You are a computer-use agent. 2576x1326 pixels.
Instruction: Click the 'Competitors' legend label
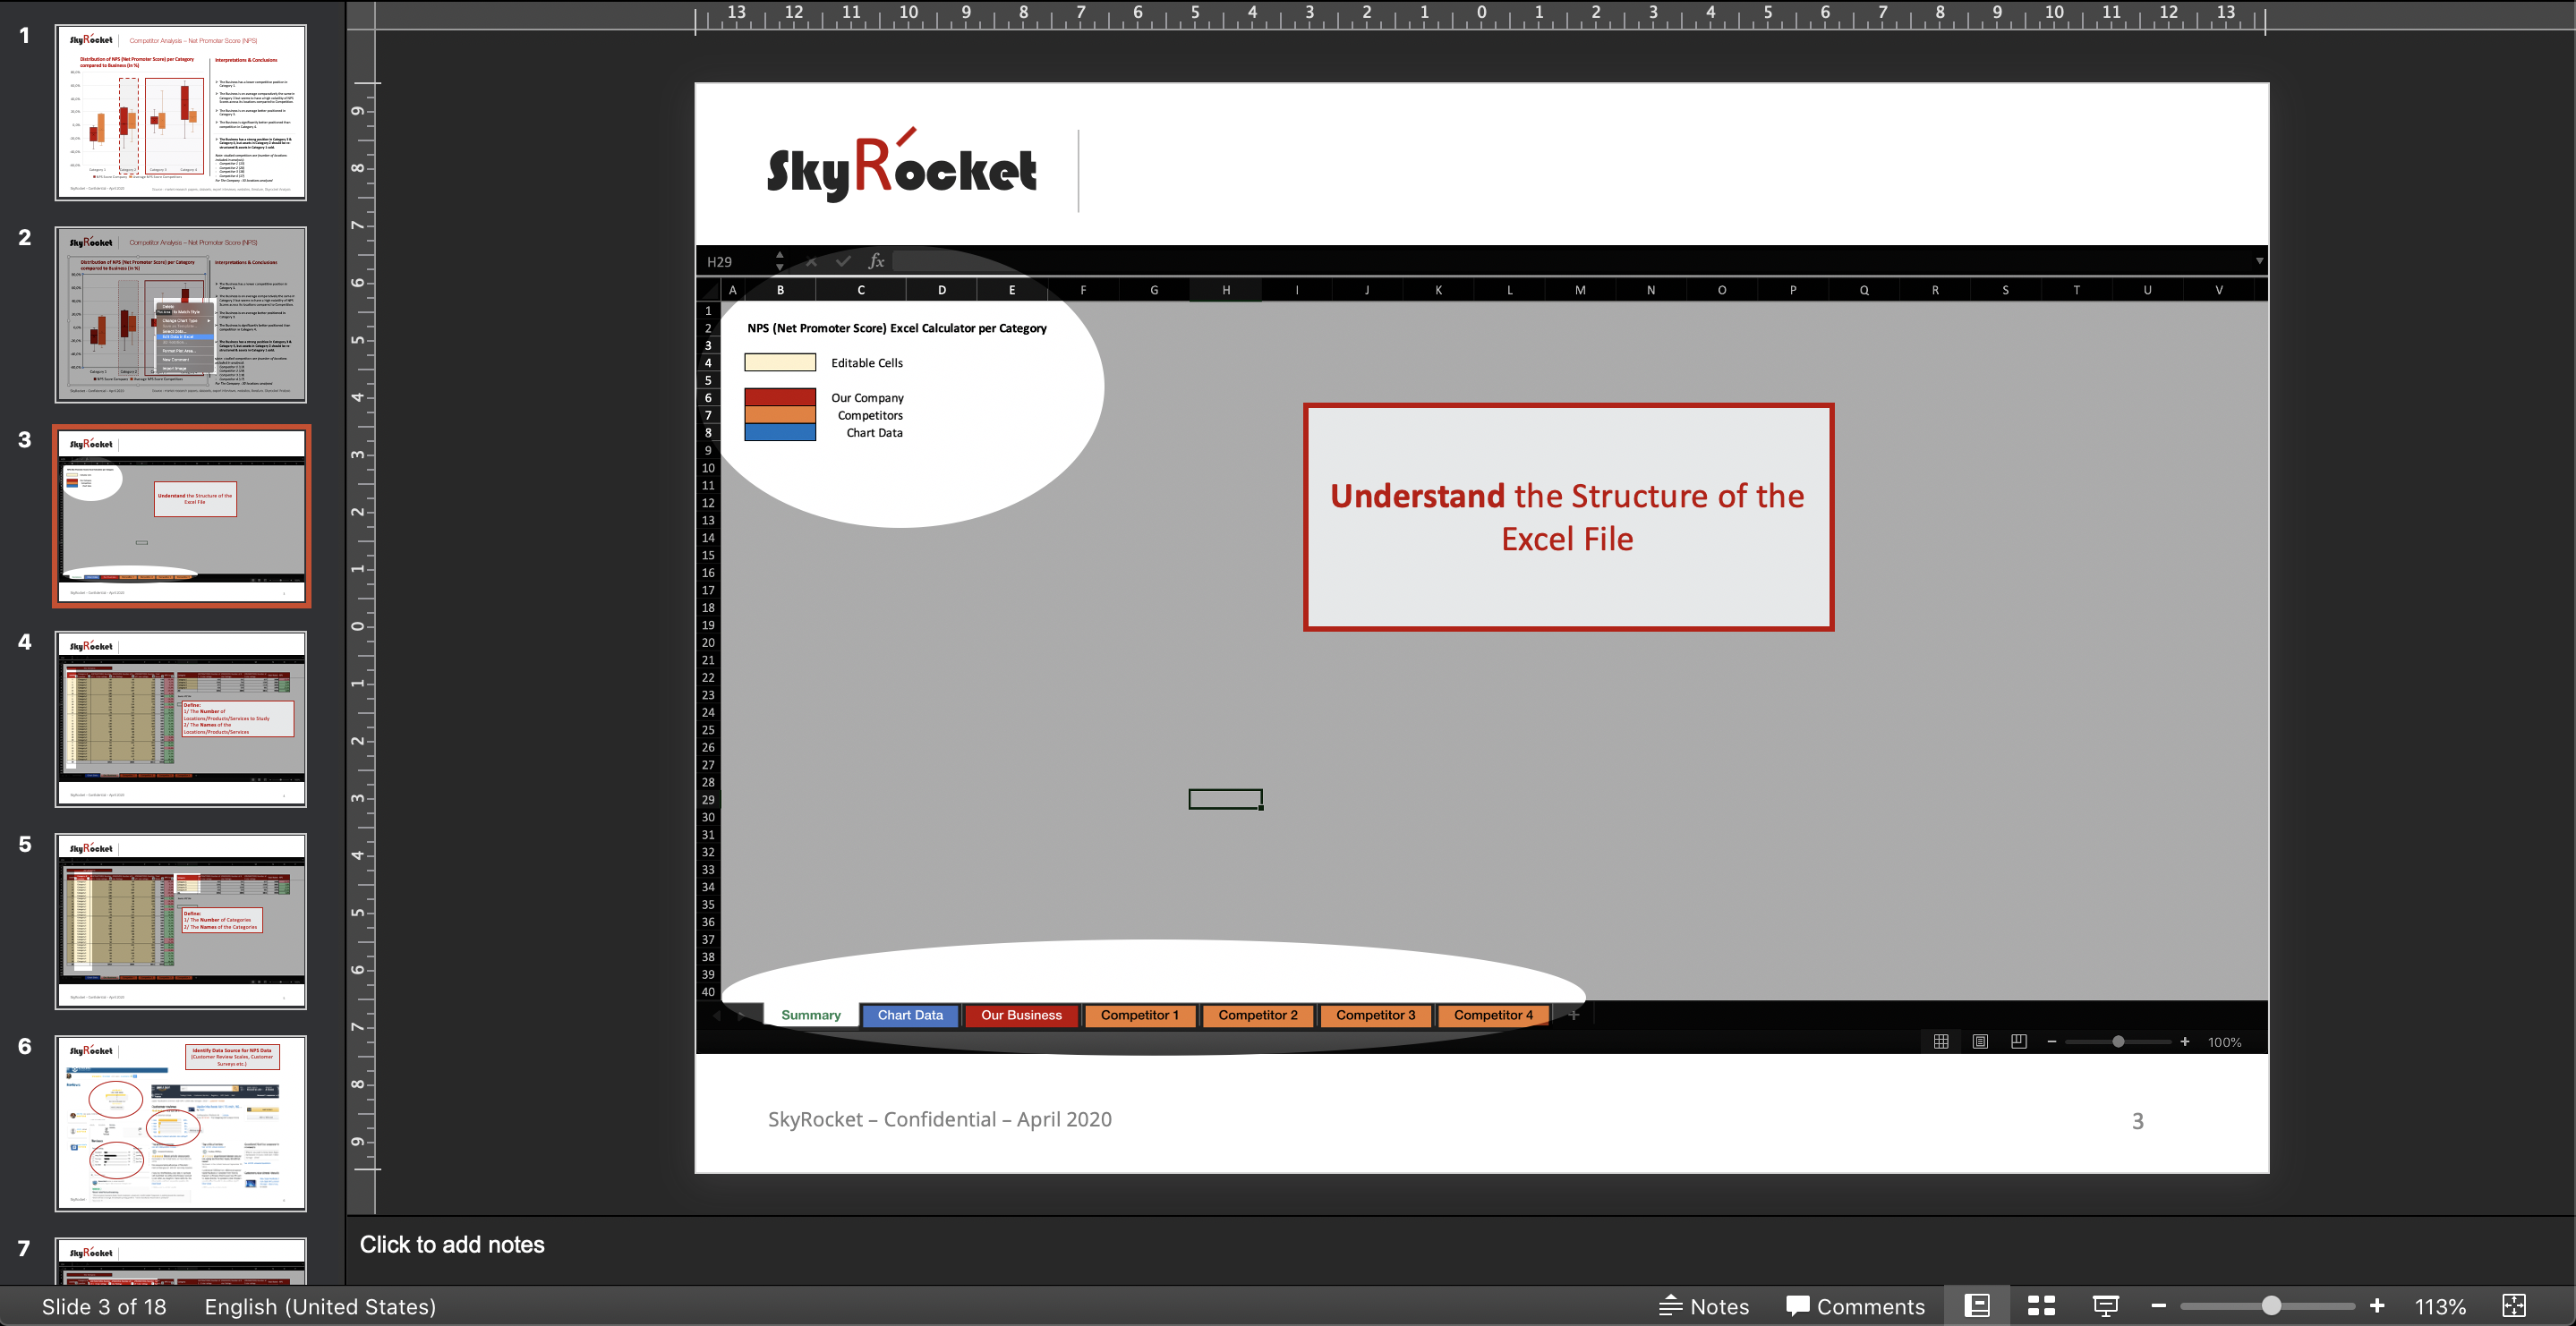tap(870, 415)
